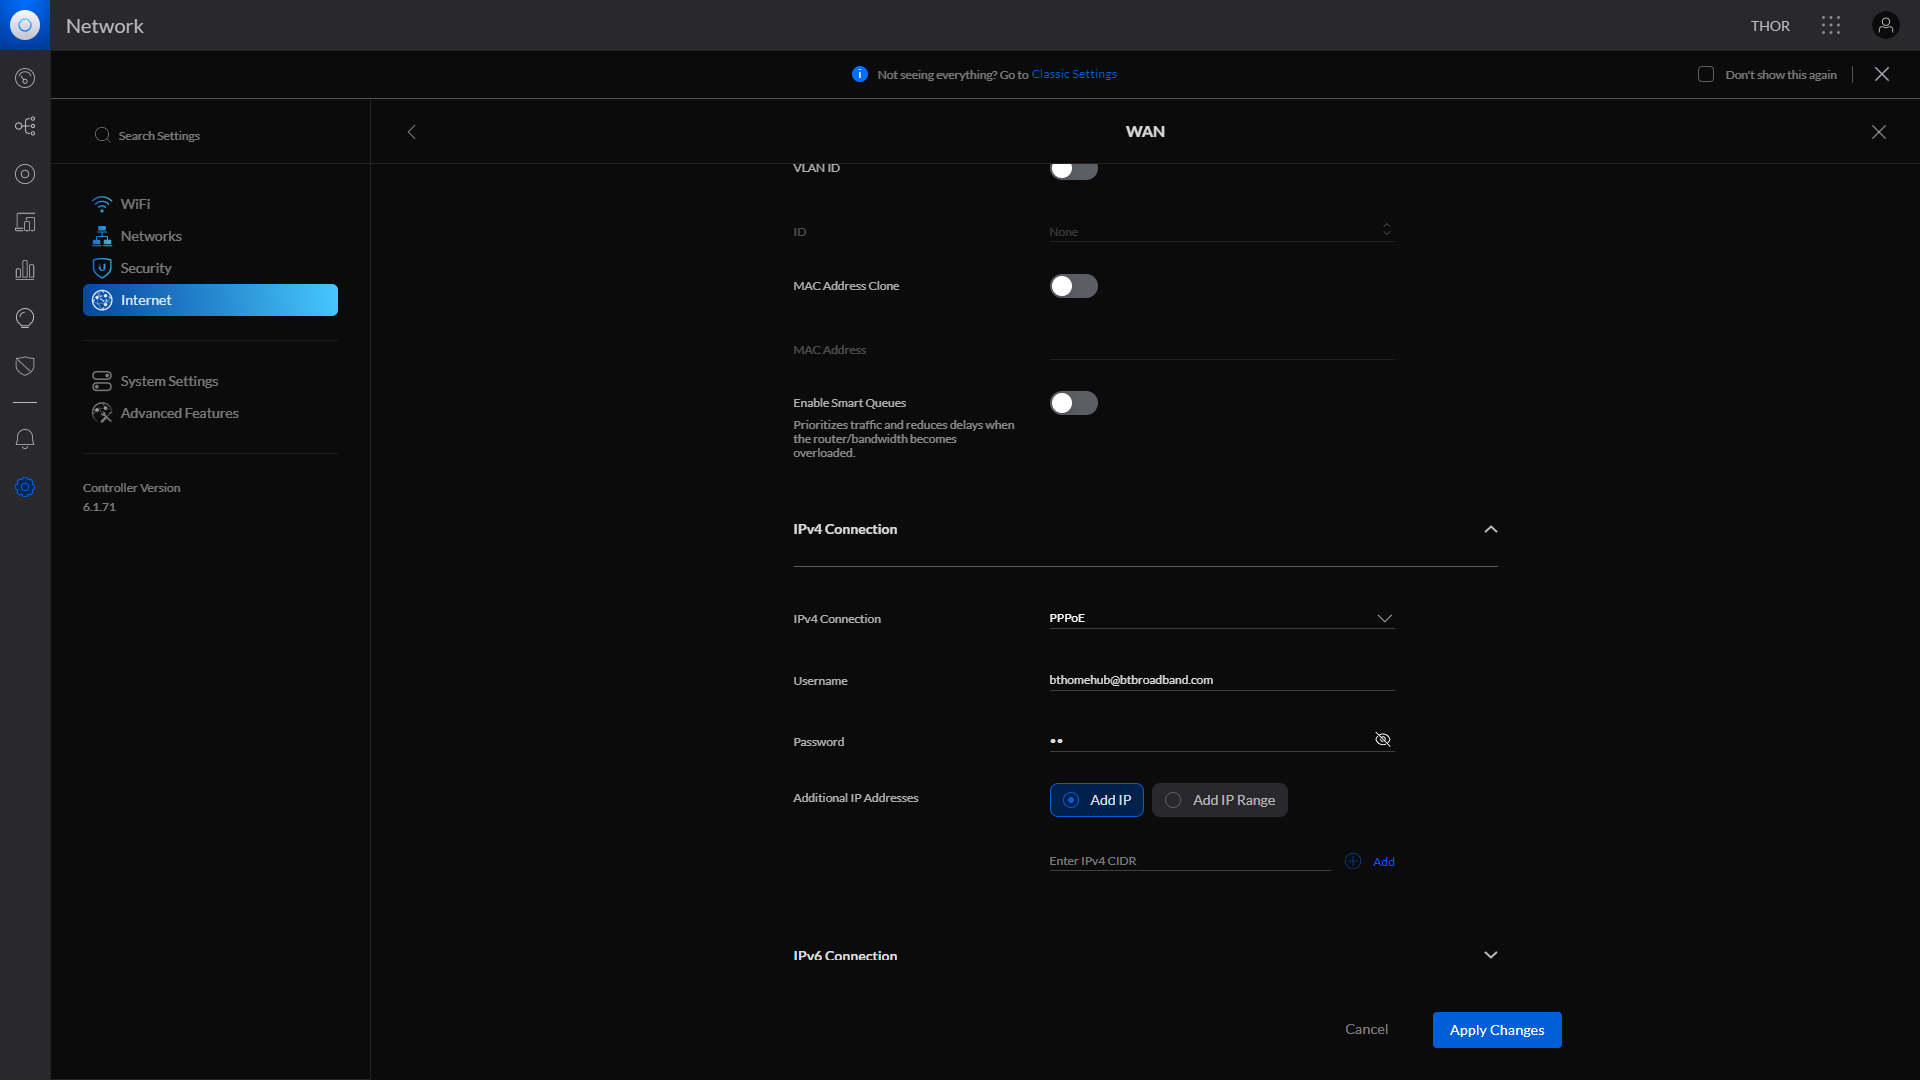View Statistics via bar chart icon
Screen dimensions: 1920x1080
[x=25, y=269]
